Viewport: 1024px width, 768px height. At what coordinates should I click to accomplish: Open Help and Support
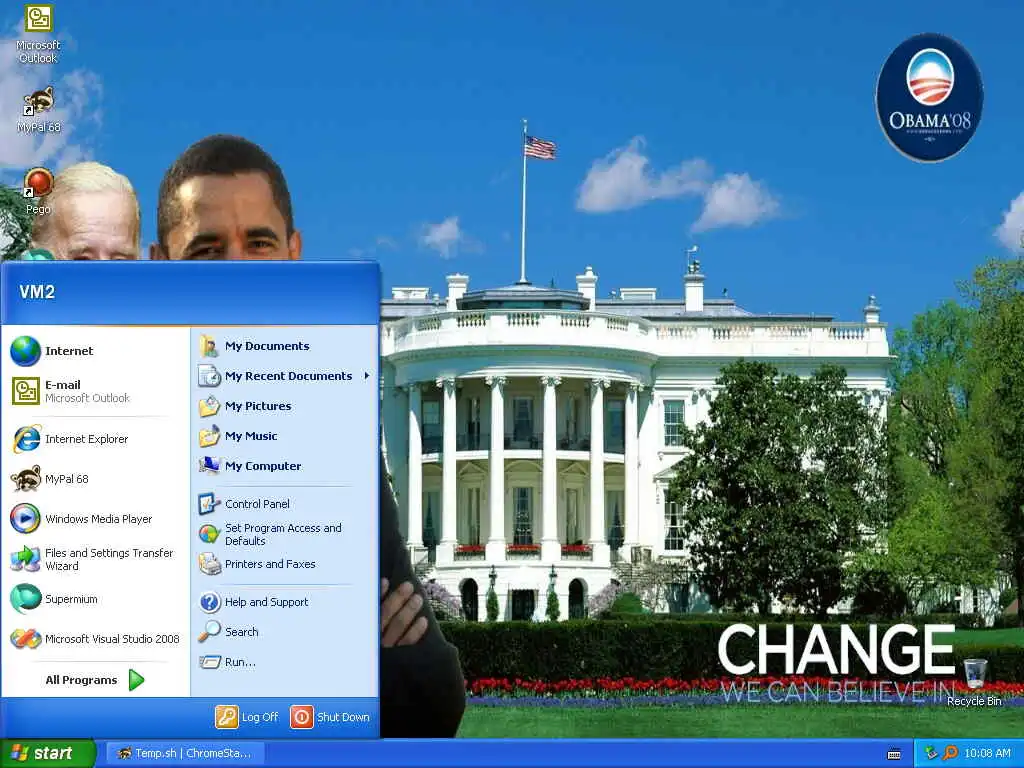[285, 601]
